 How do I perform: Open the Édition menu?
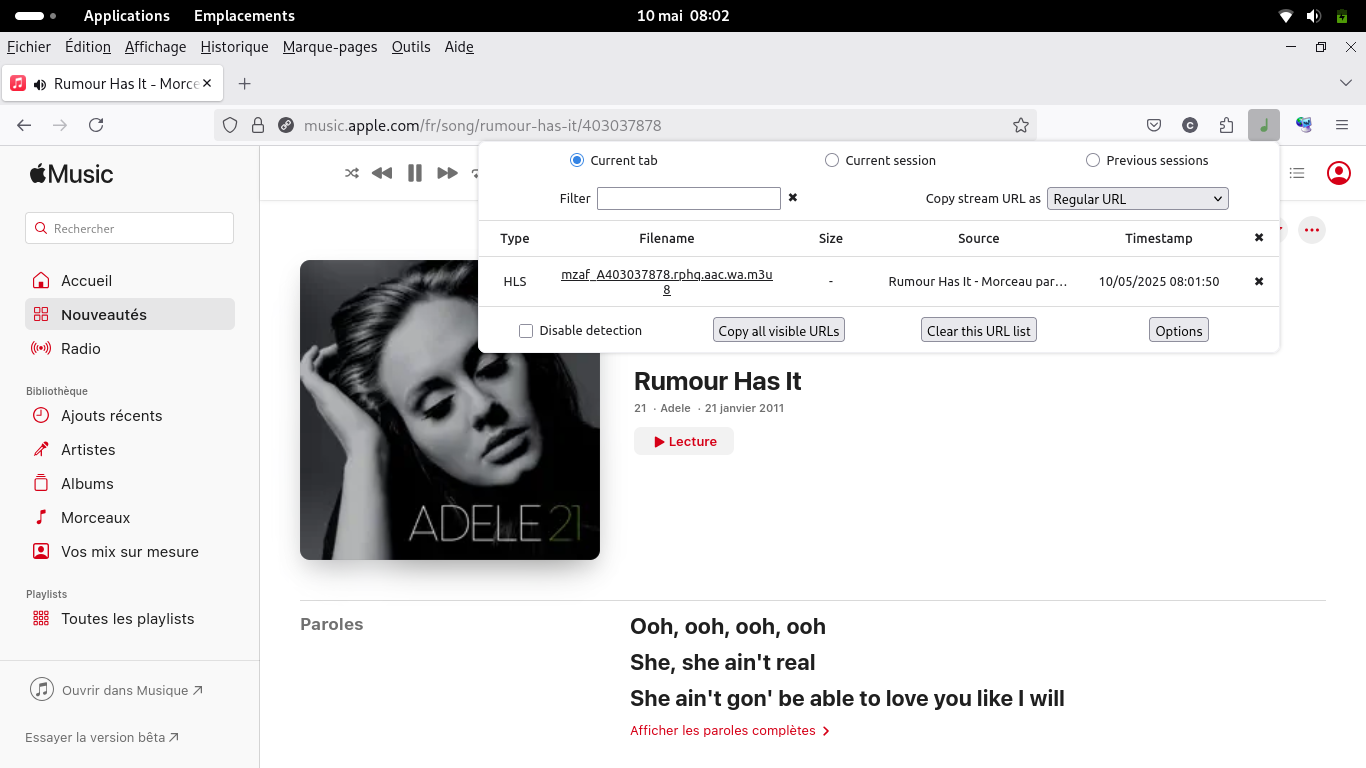point(88,47)
